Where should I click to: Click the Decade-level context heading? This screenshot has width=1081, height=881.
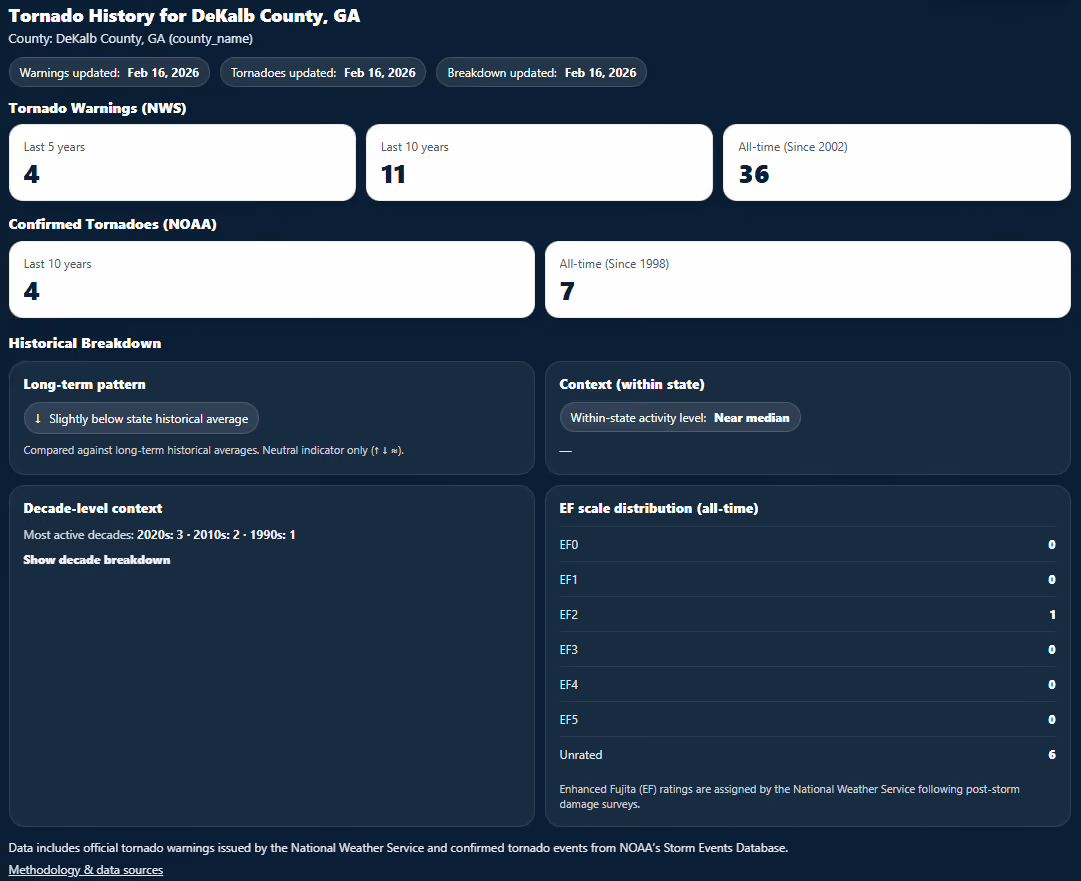click(92, 508)
